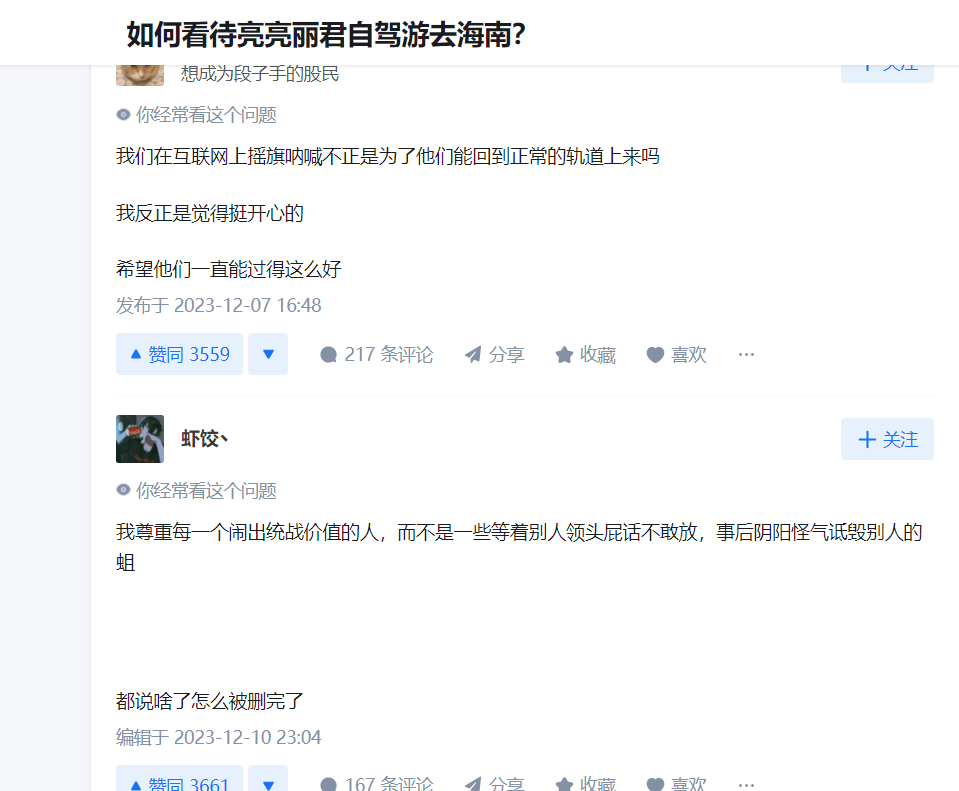Share the second answer by 虾饺丶
The height and width of the screenshot is (791, 959).
point(494,783)
